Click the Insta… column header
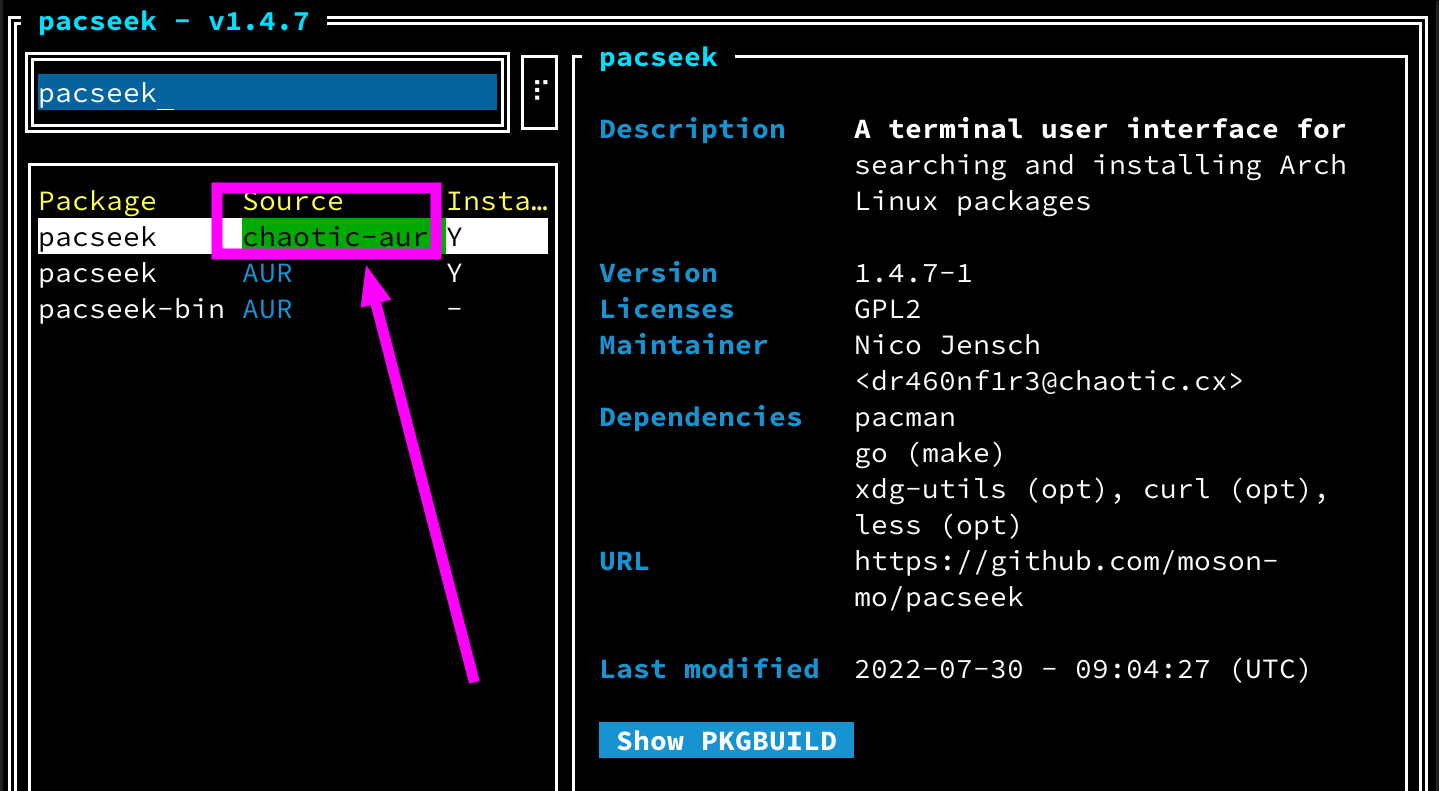Image resolution: width=1439 pixels, height=791 pixels. click(497, 201)
